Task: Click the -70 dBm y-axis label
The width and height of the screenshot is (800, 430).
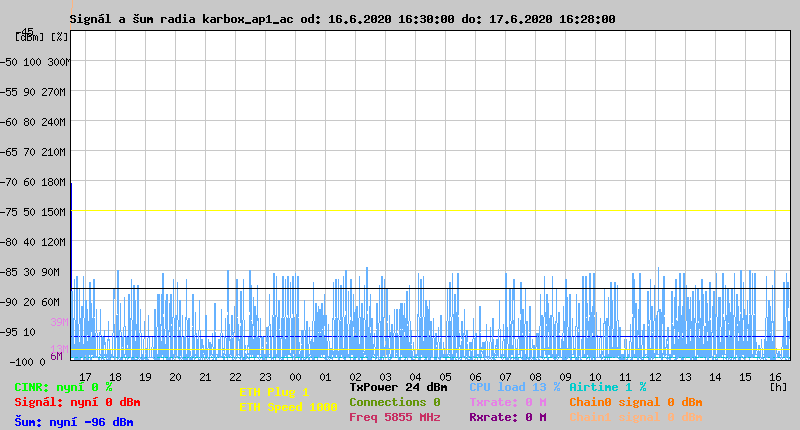Action: 13,182
